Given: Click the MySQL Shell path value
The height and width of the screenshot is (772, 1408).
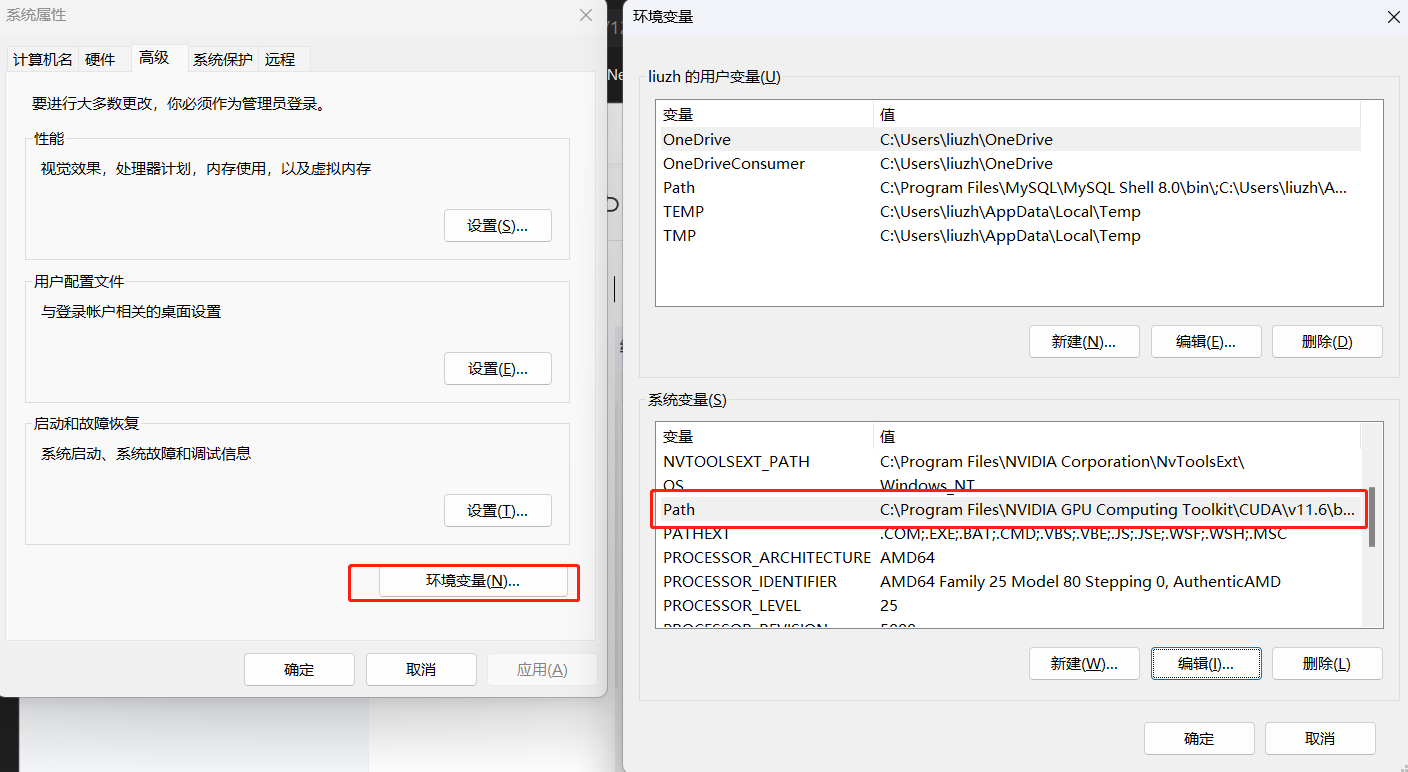Looking at the screenshot, I should (x=1114, y=188).
